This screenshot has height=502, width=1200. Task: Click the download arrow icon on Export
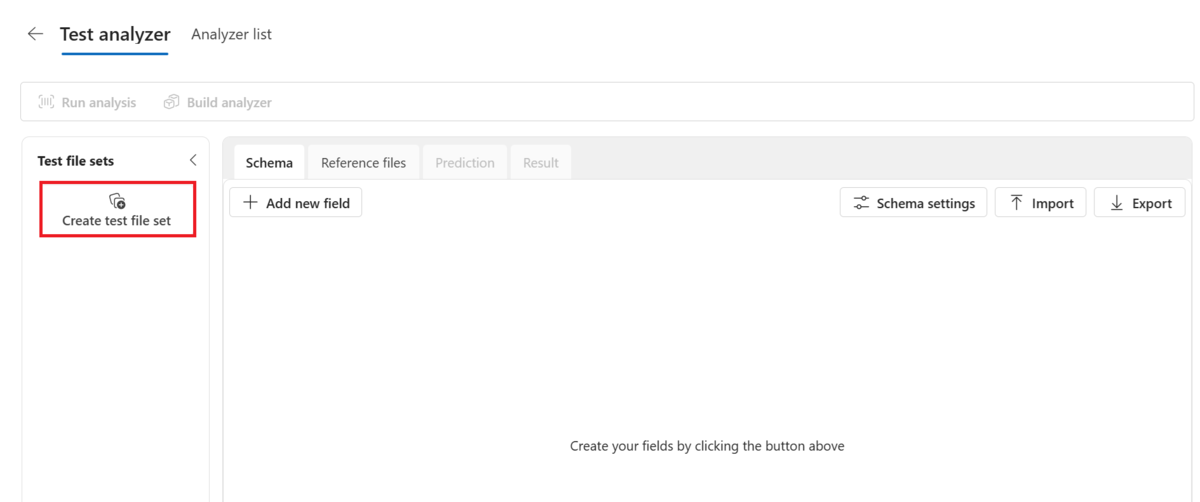pos(1116,203)
